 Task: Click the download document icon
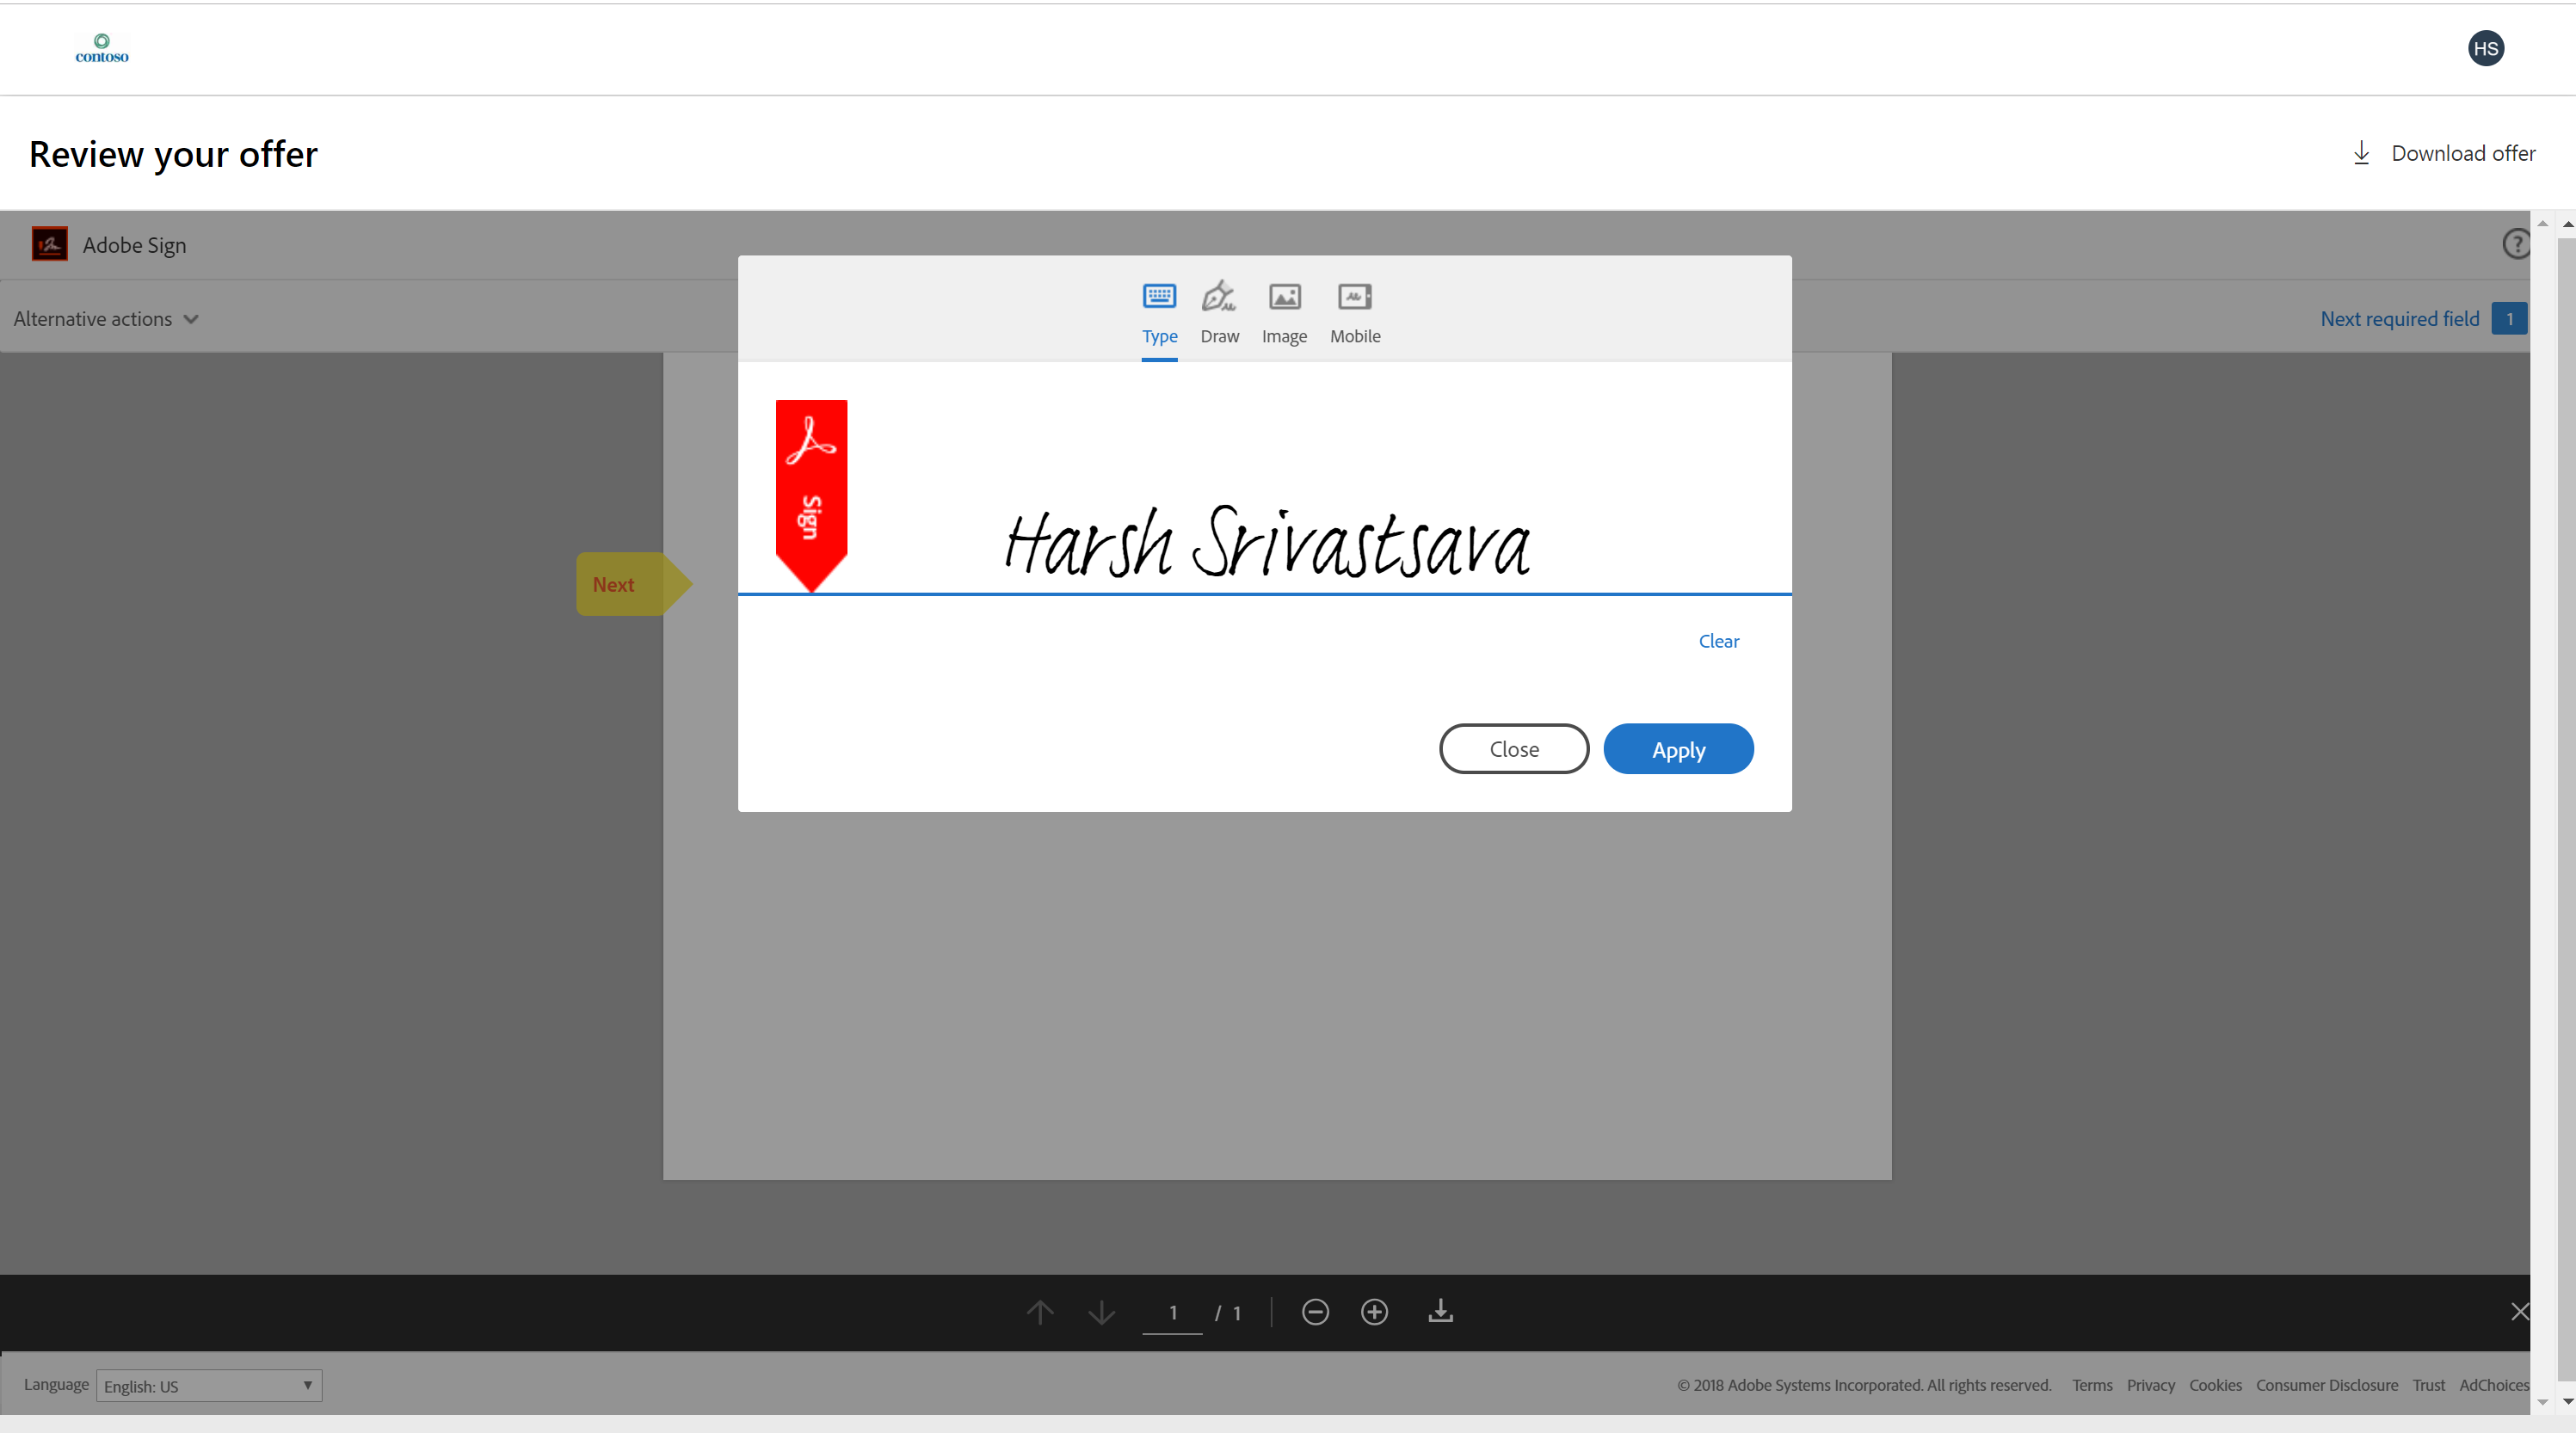coord(1441,1311)
